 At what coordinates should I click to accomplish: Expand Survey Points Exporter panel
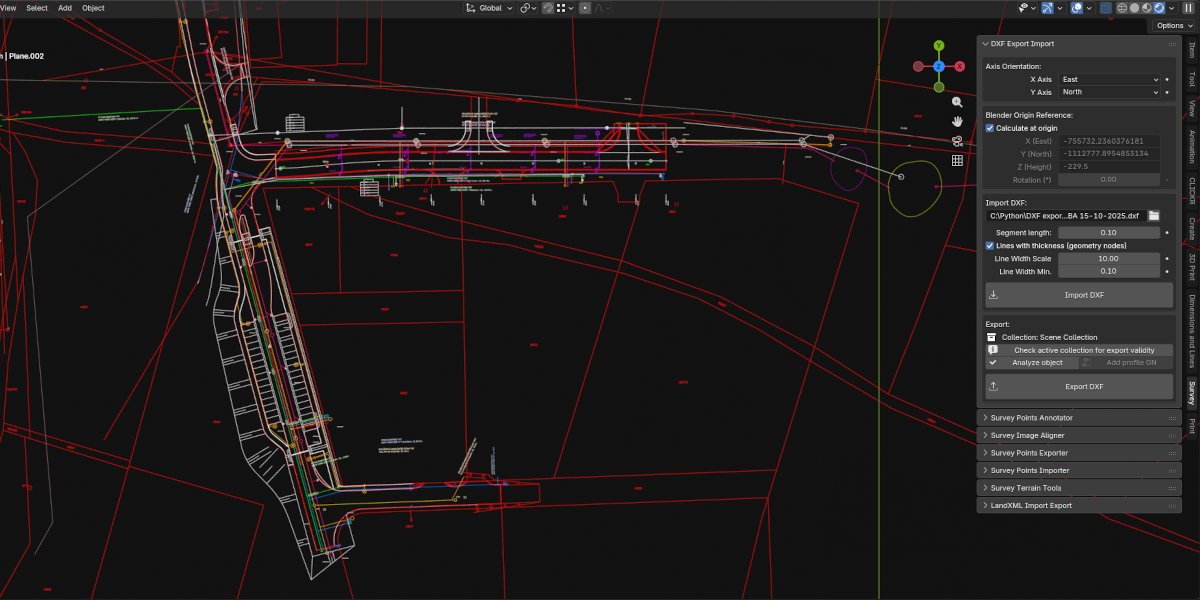1079,453
